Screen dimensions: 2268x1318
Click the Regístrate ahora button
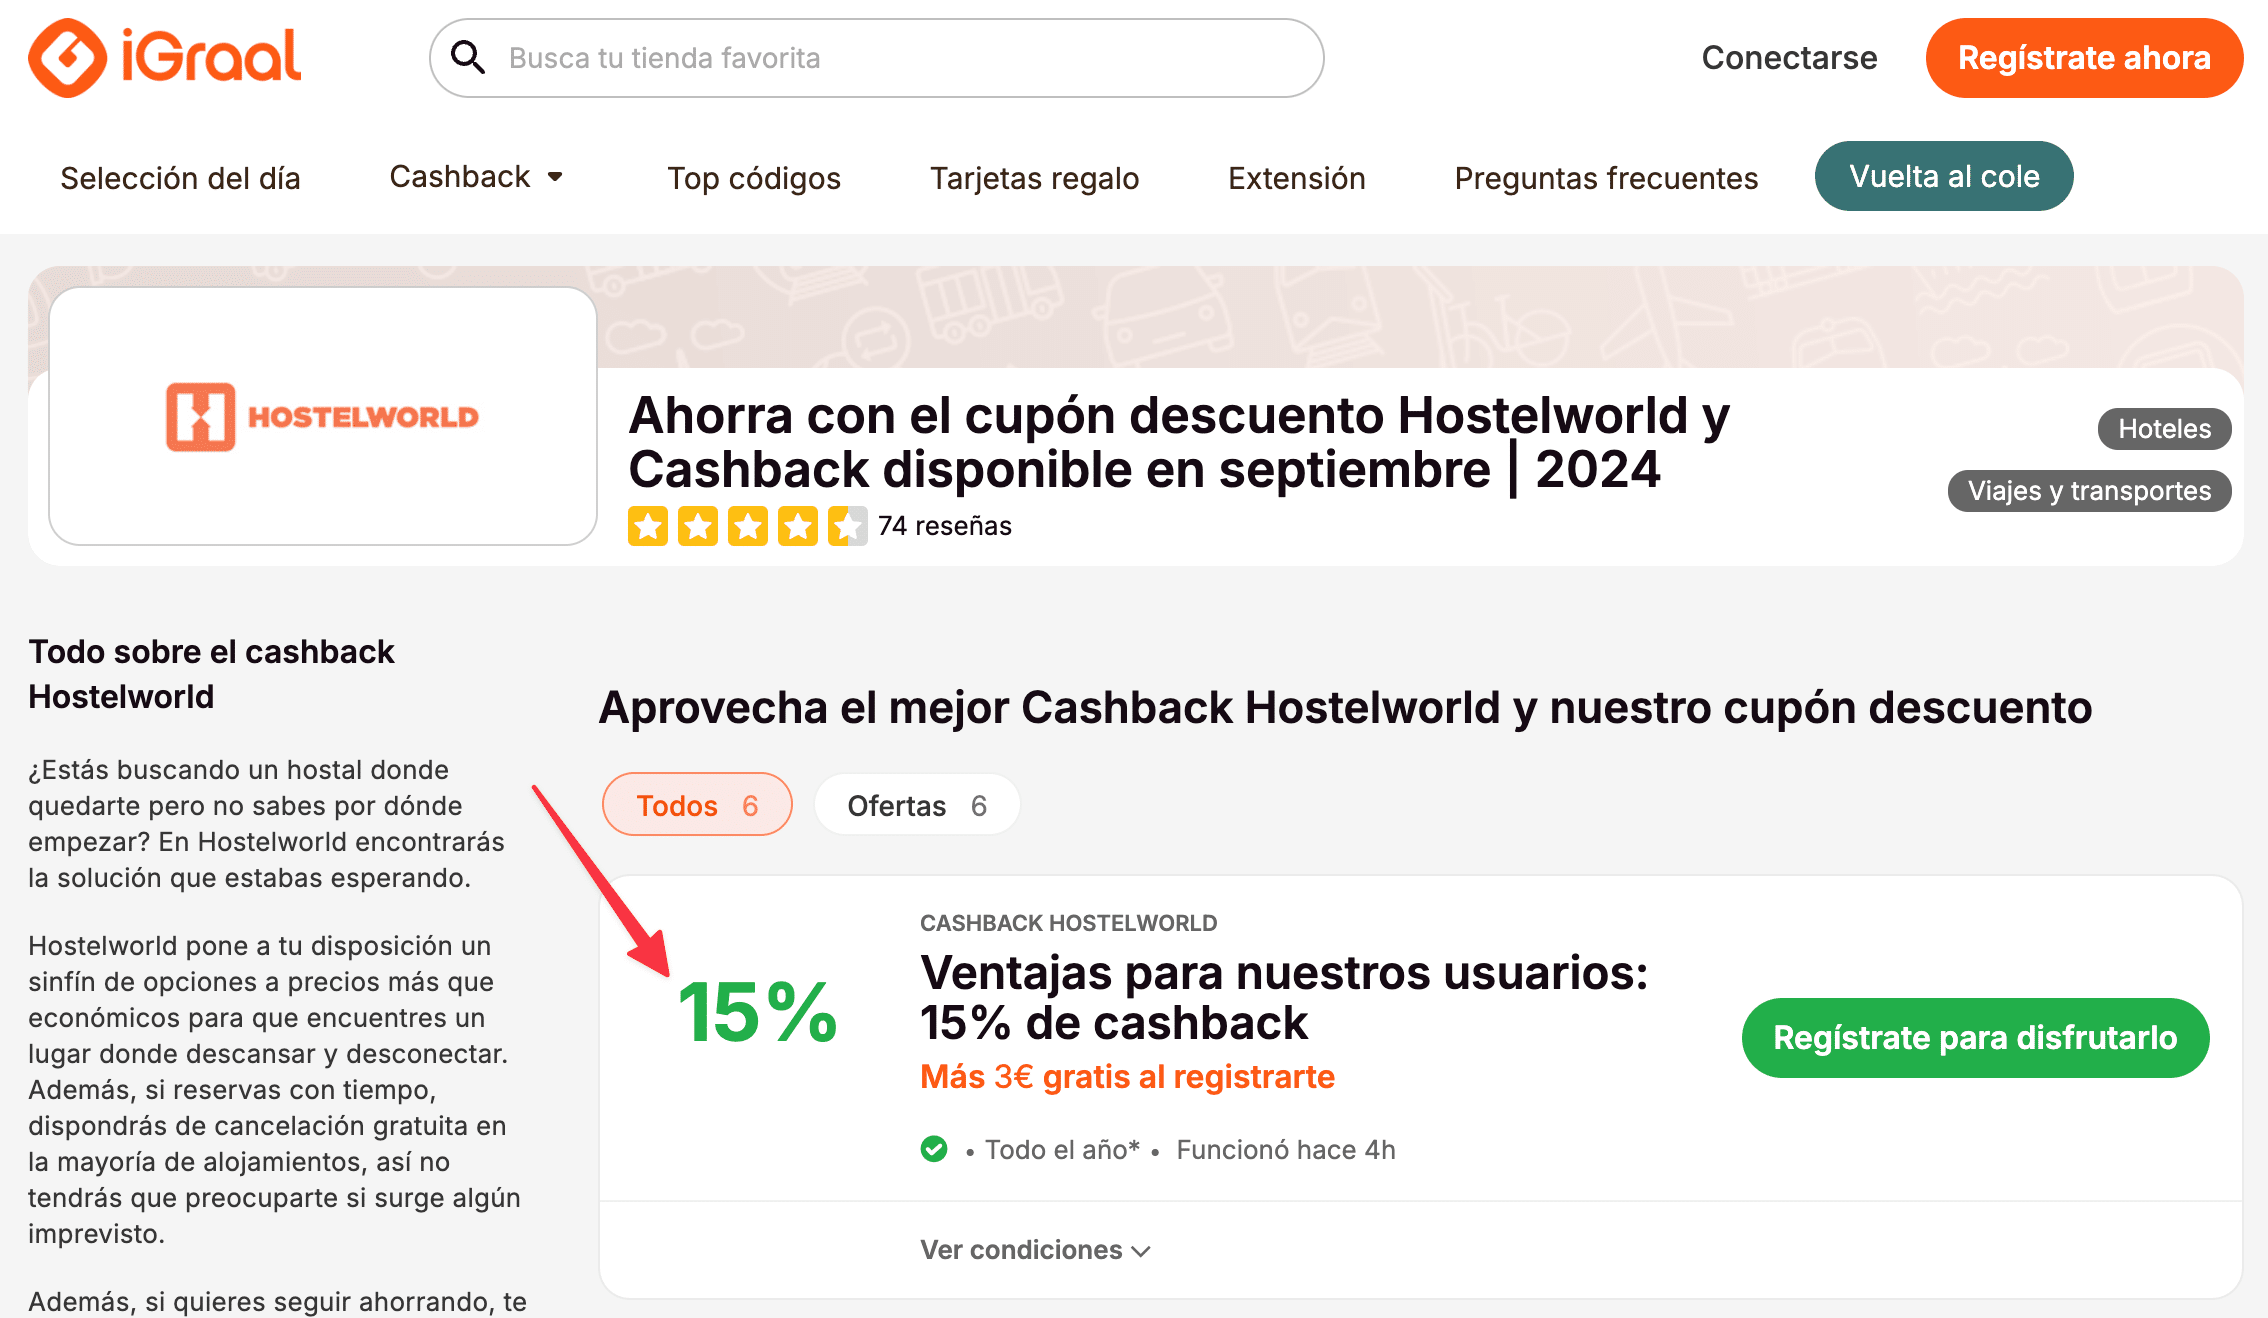2083,58
